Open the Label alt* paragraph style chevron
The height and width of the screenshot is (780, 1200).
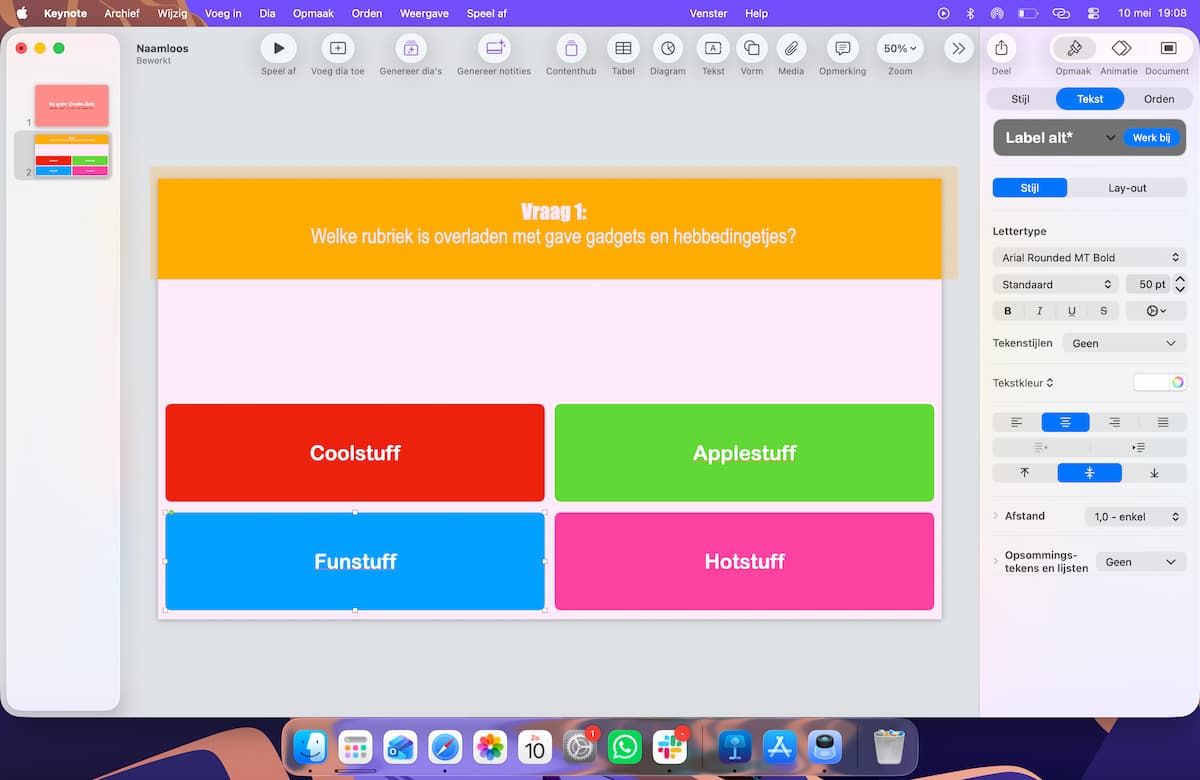[x=1110, y=138]
